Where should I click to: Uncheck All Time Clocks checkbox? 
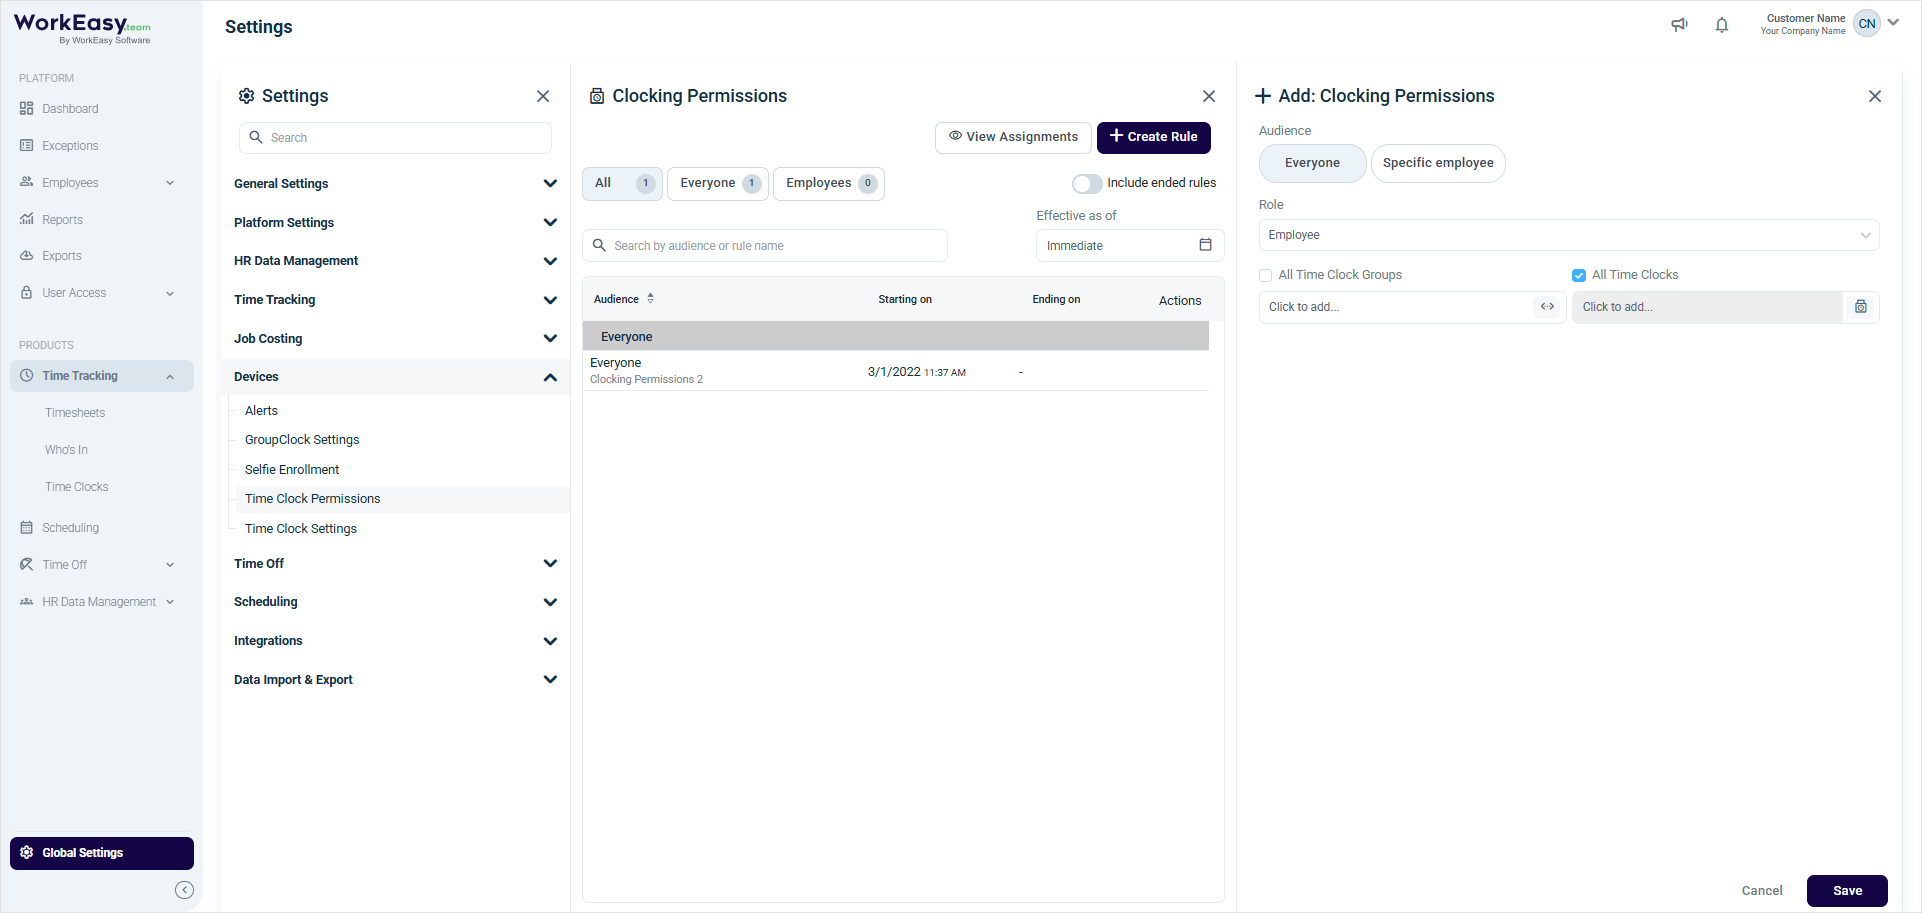(x=1579, y=275)
